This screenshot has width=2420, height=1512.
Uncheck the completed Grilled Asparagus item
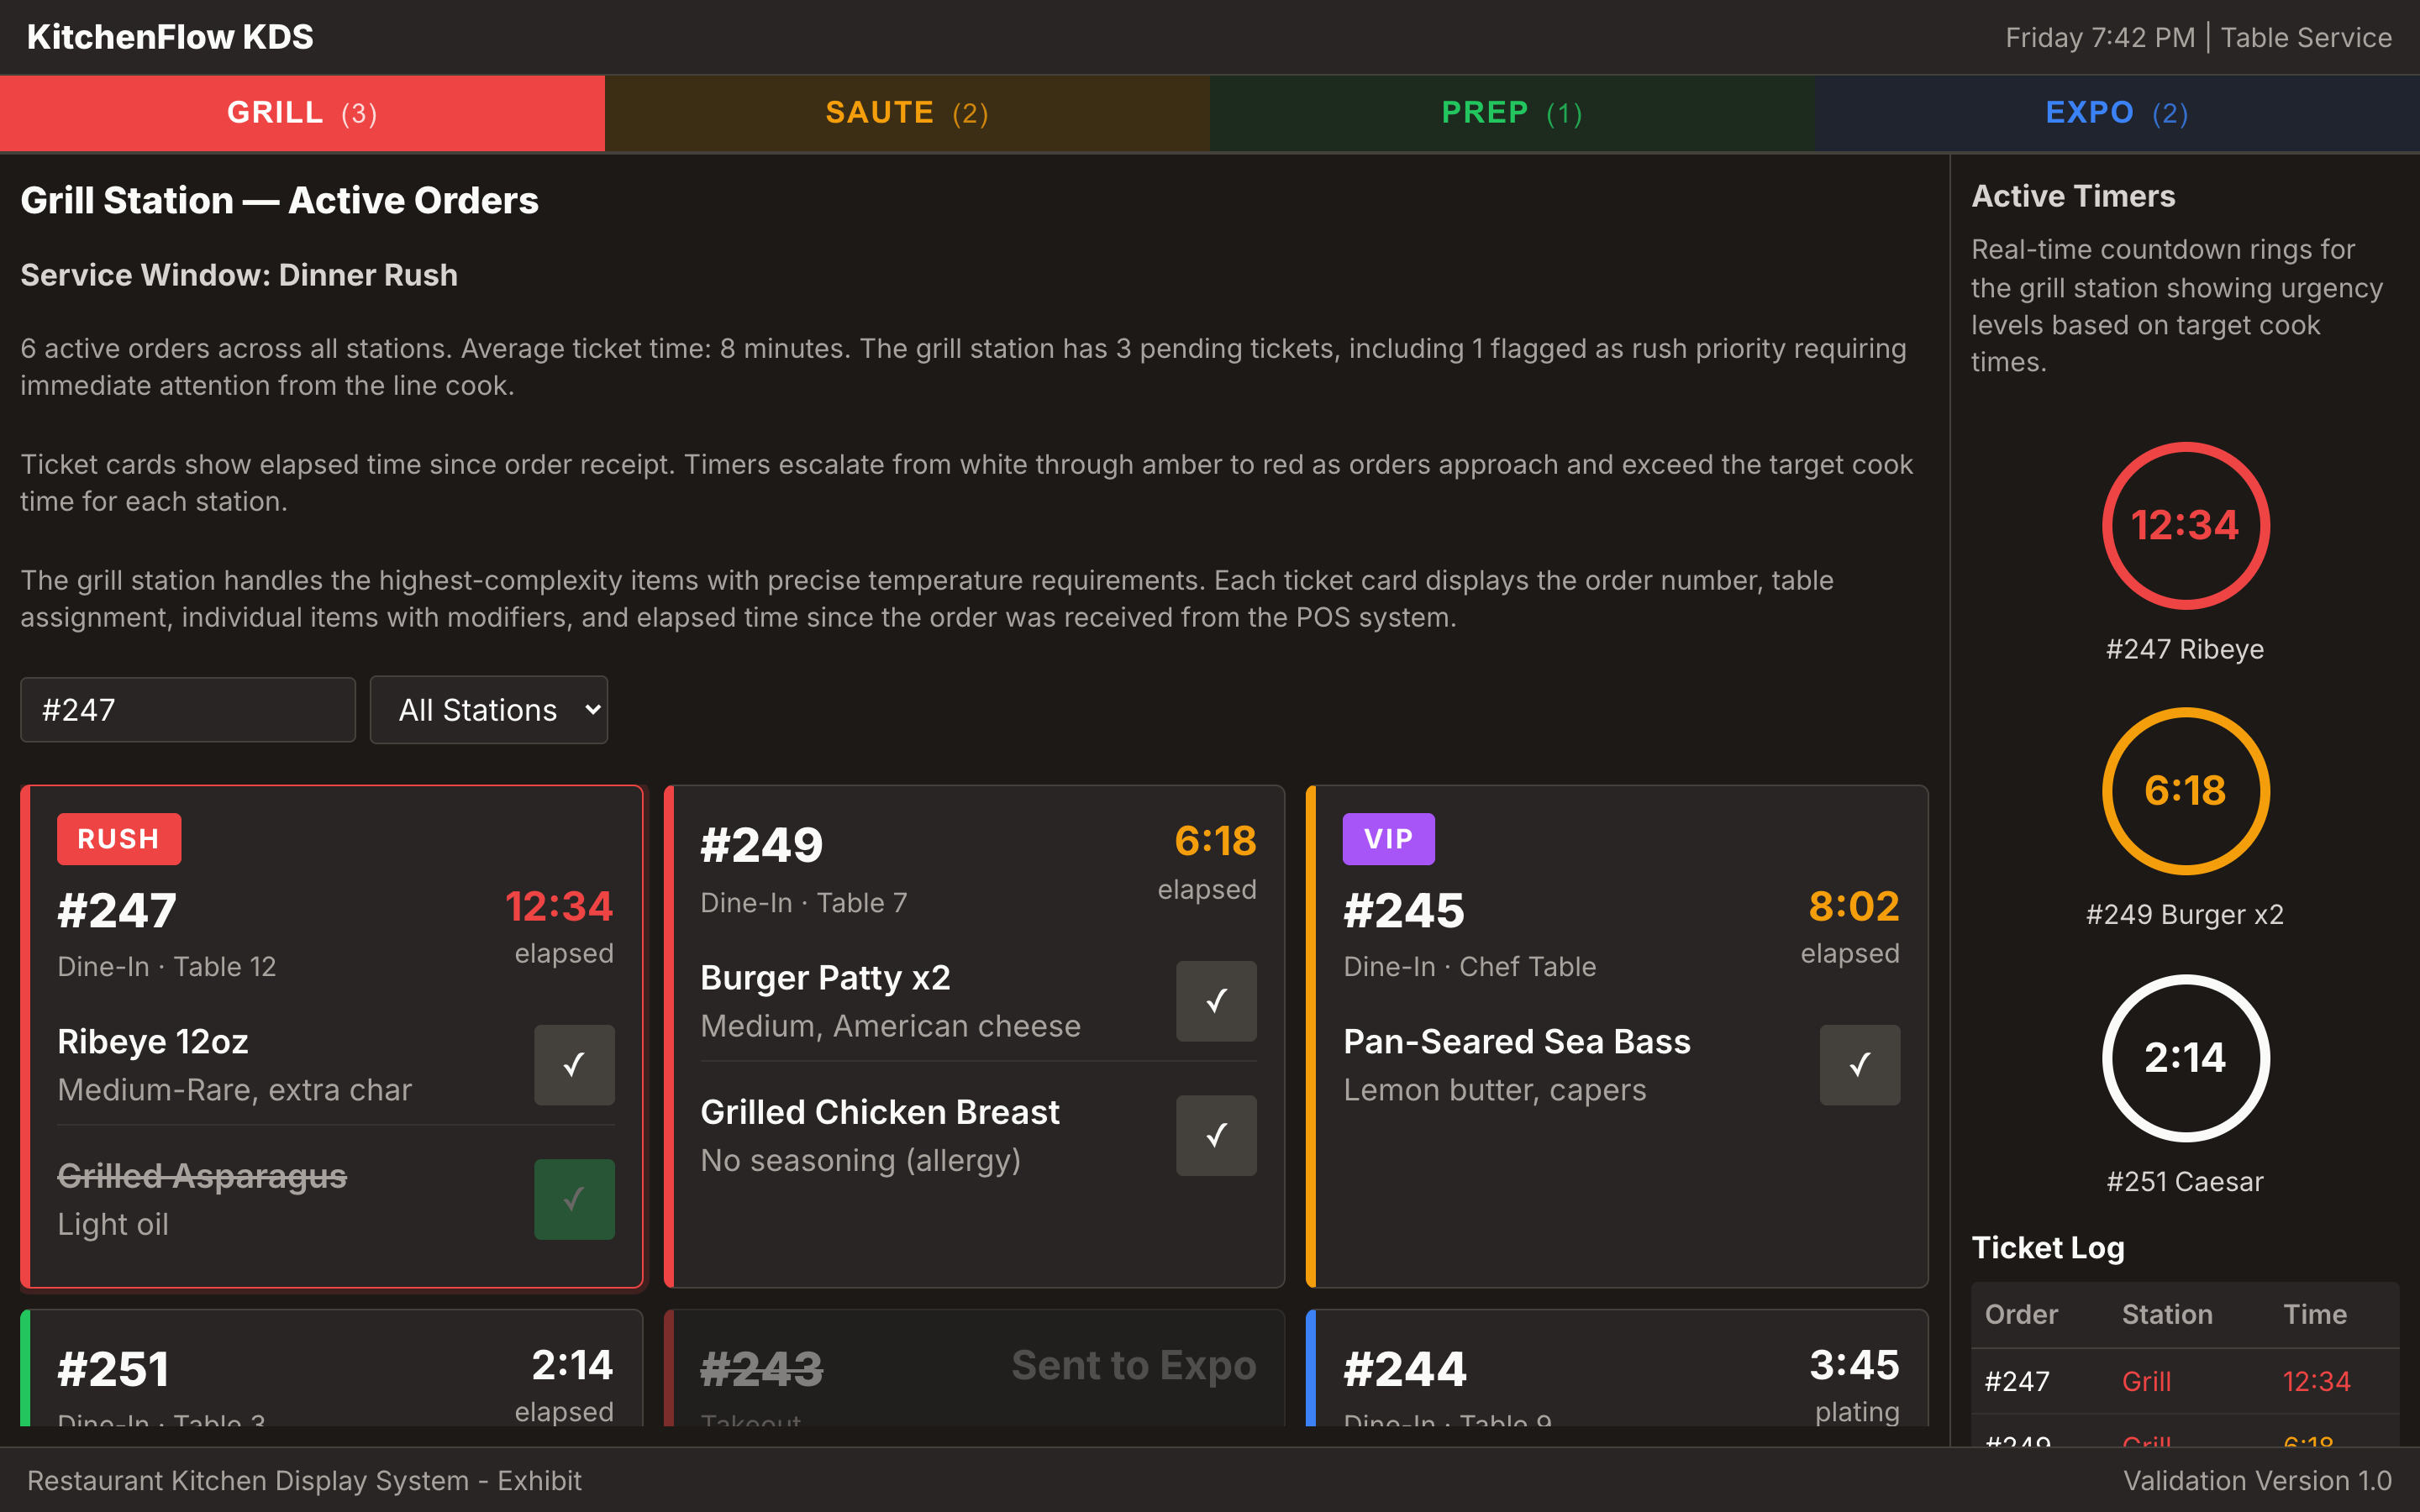[574, 1199]
